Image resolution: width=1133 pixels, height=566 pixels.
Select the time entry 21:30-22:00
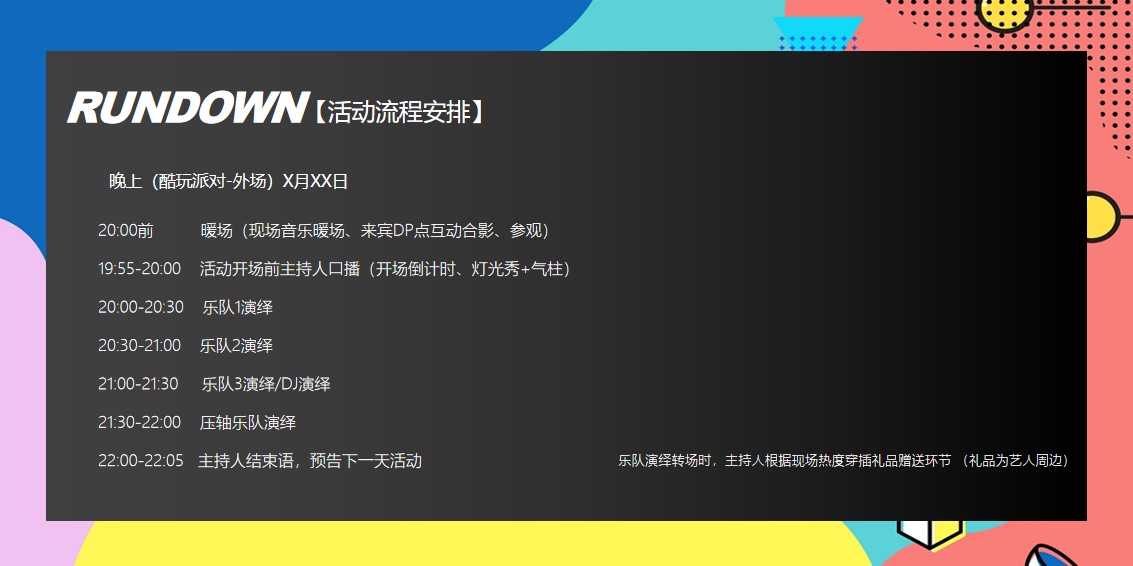139,422
